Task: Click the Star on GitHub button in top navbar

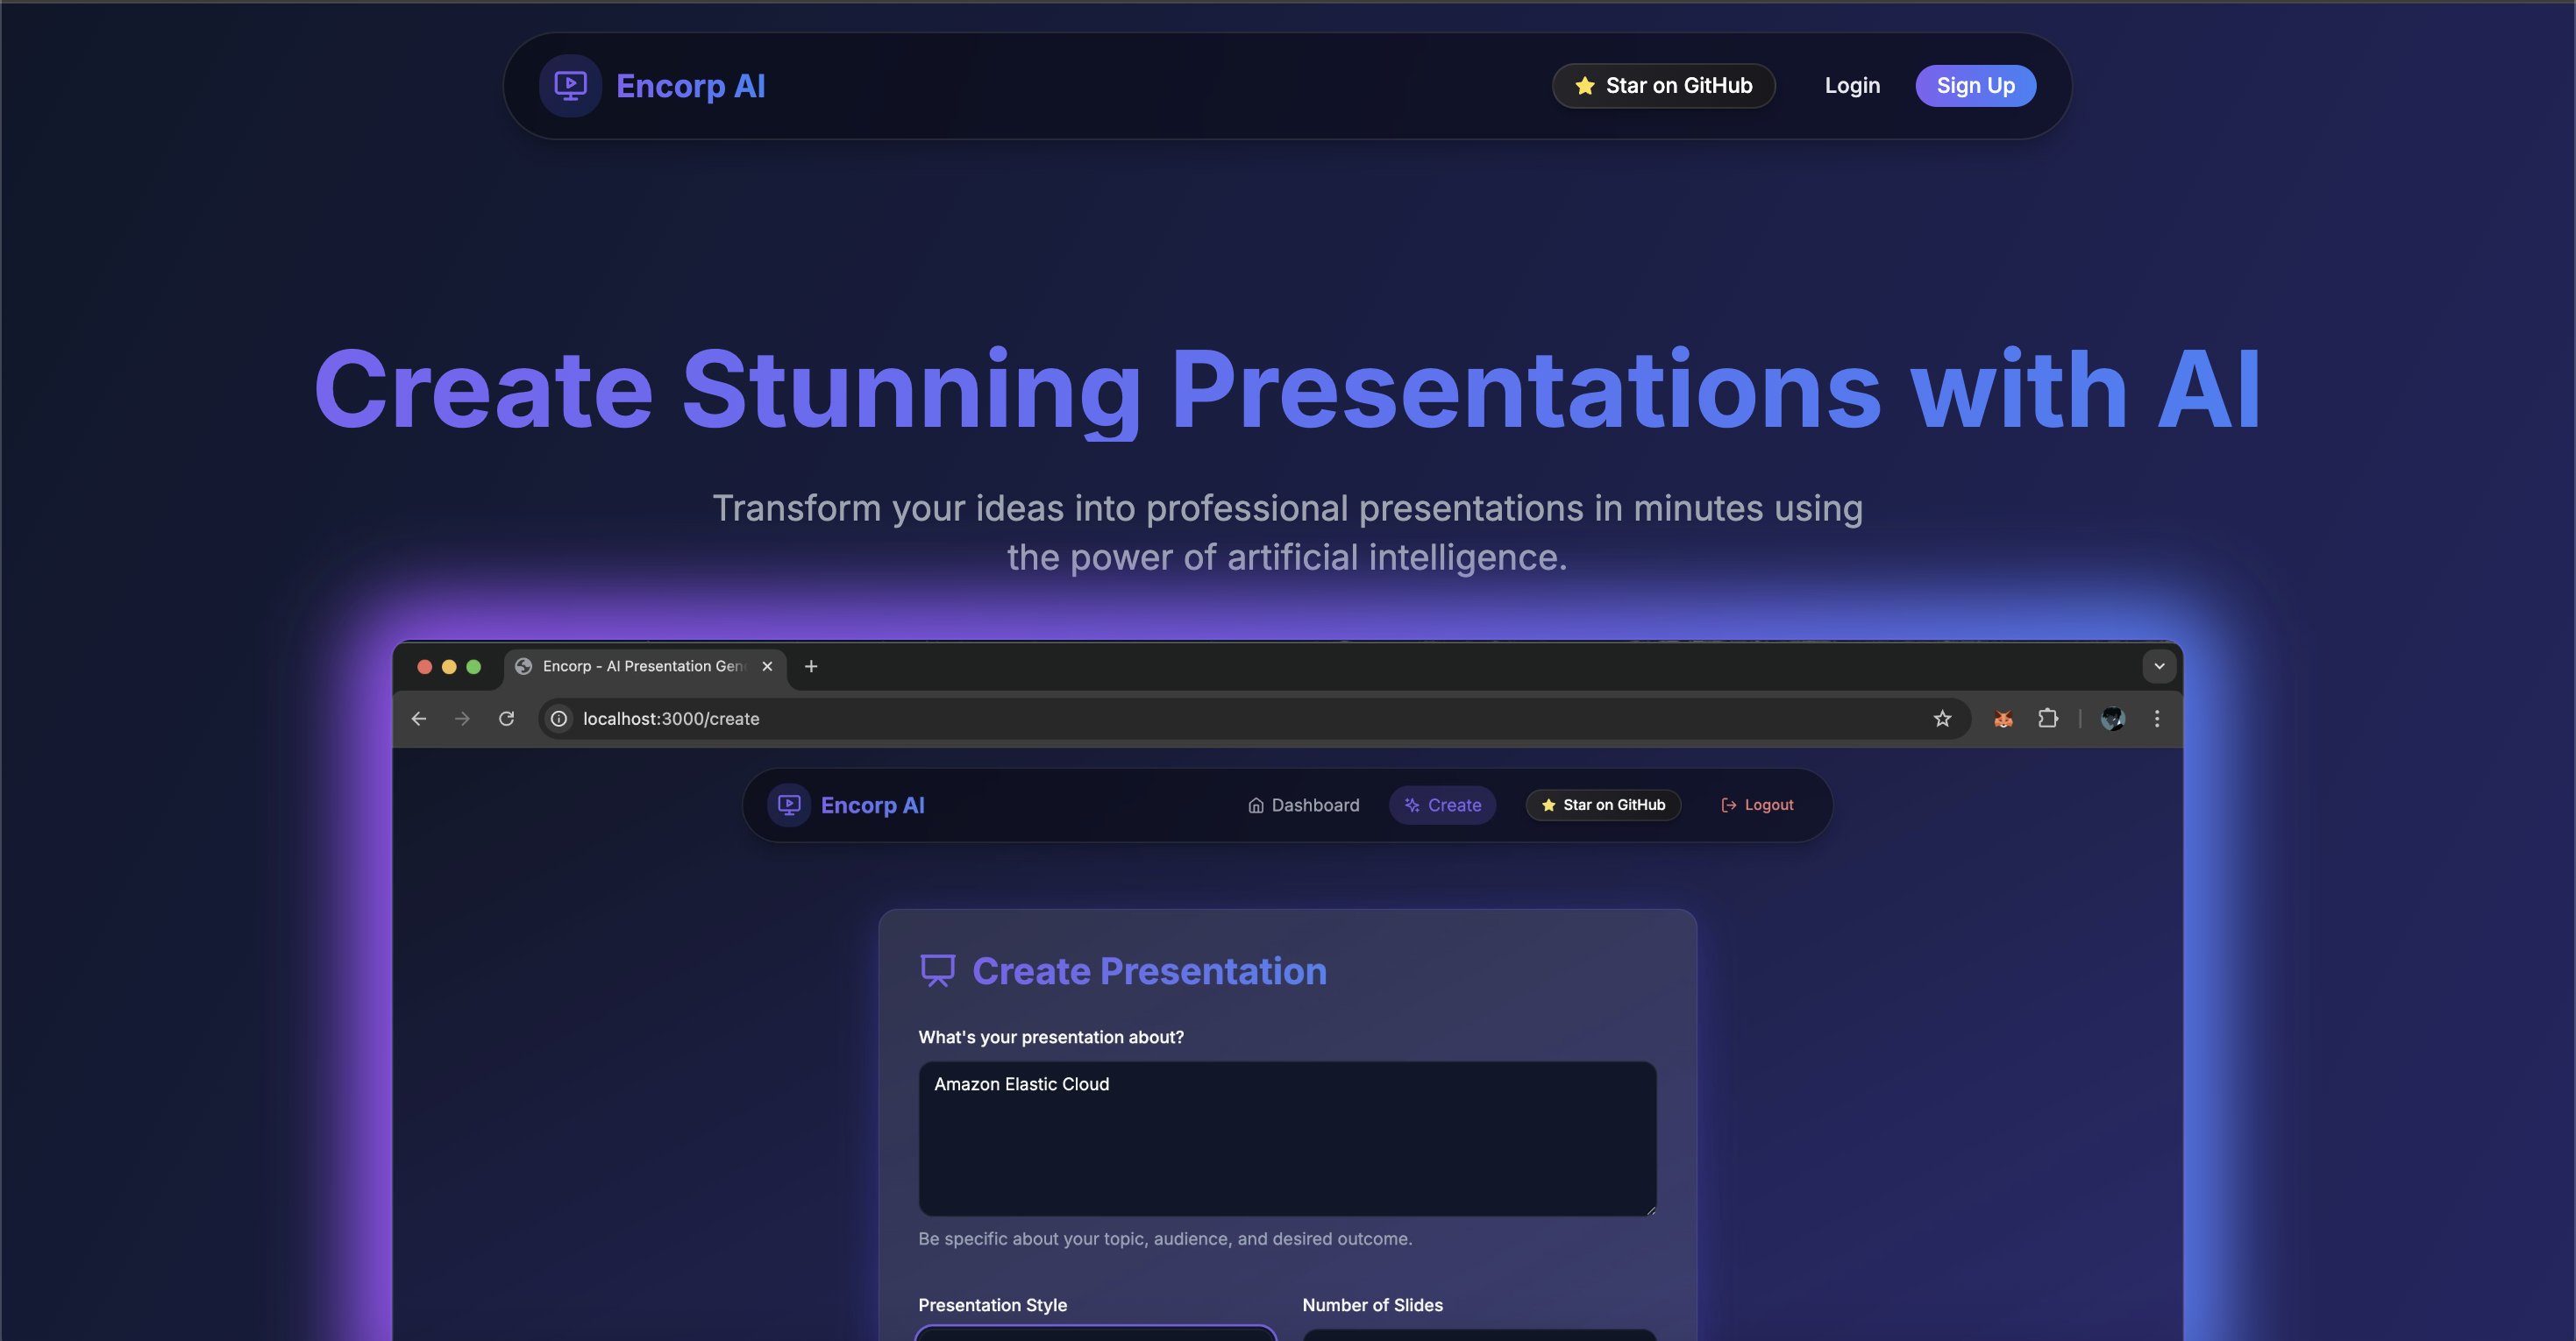Action: (x=1663, y=86)
